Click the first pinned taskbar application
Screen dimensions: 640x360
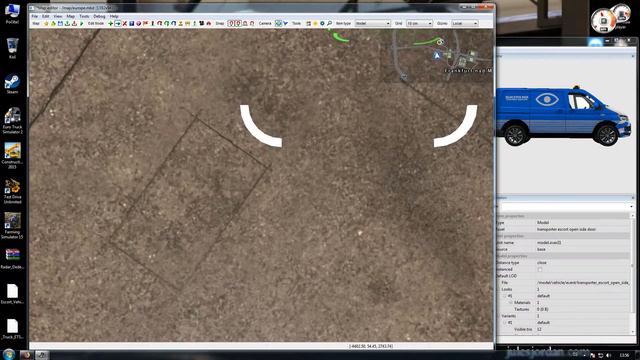click(x=27, y=355)
